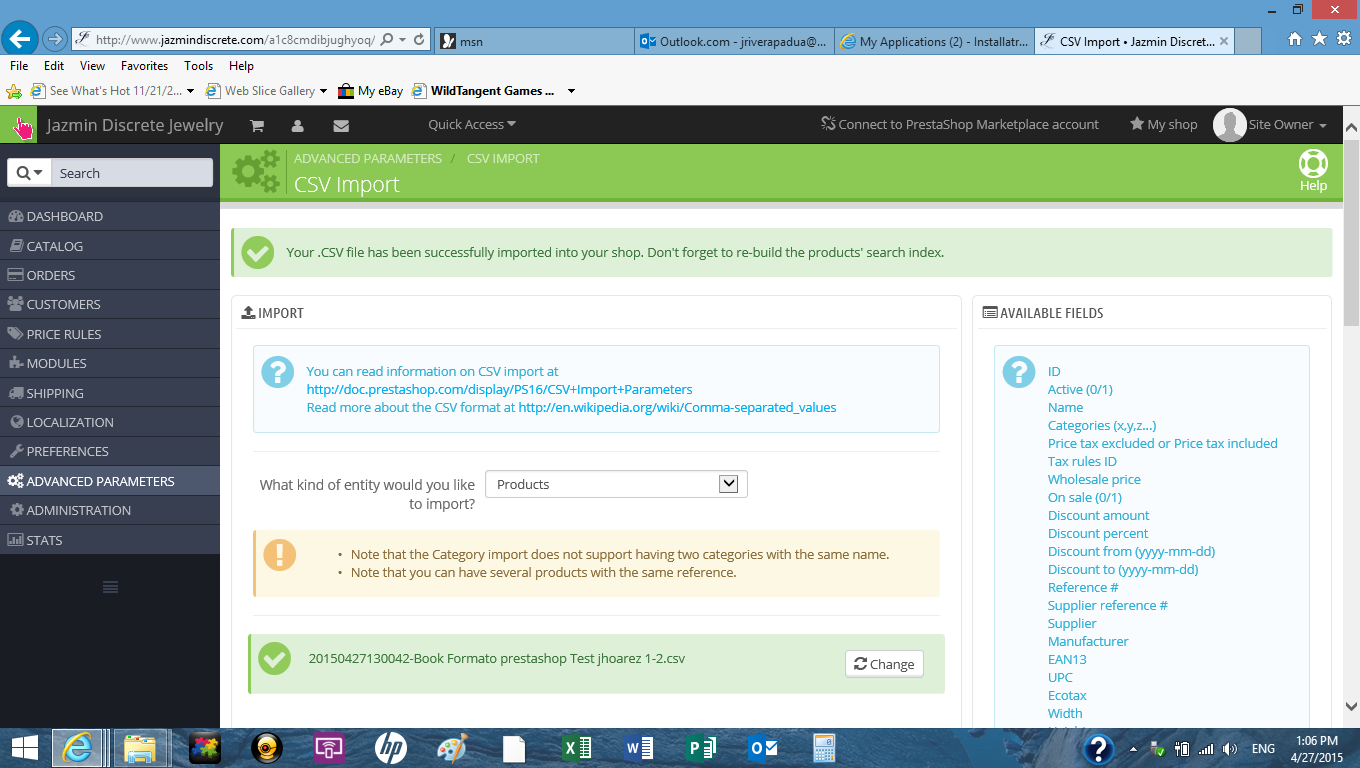
Task: Click the envelope messages icon in the header
Action: click(x=341, y=125)
